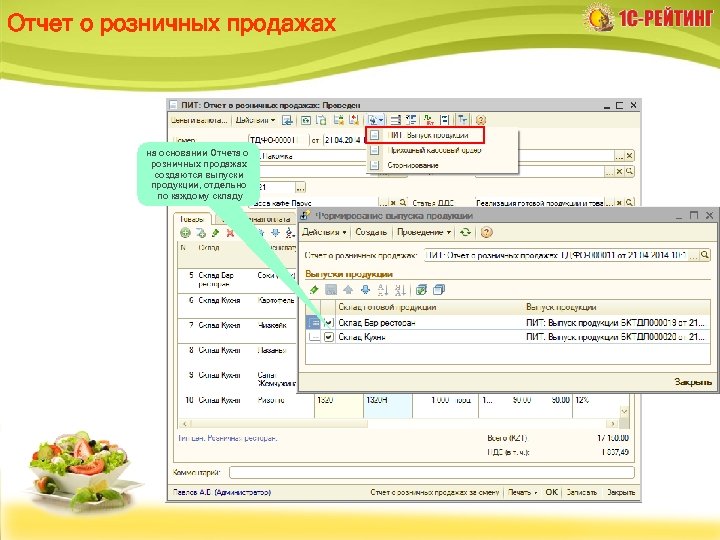
Task: Click the ellipsis button of the Статья ДДС field
Action: click(609, 202)
